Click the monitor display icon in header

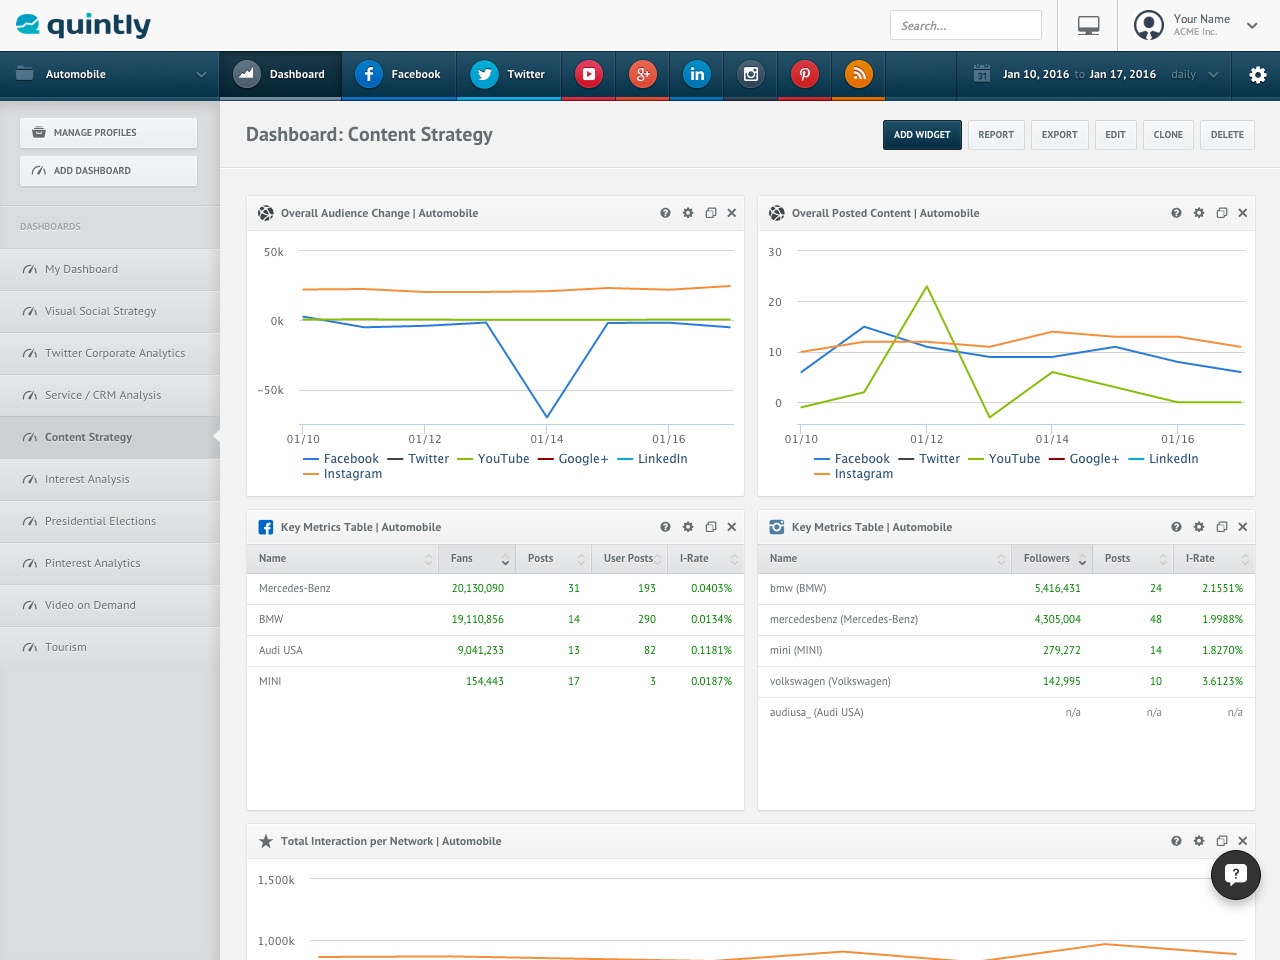(x=1089, y=26)
